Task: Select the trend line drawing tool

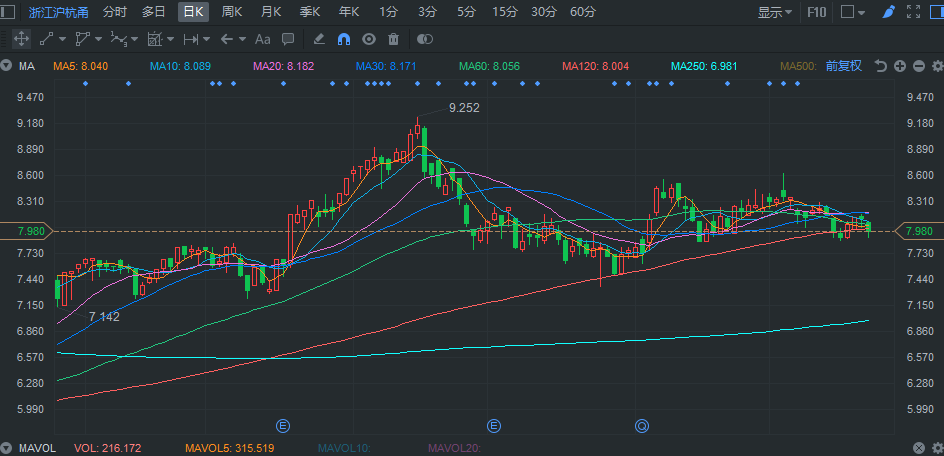Action: (46, 39)
